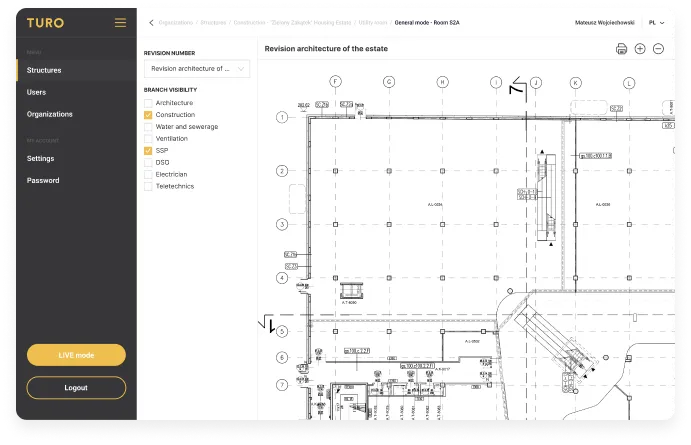Print the revision drawing
Viewport: 691px width, 445px height.
coord(621,49)
